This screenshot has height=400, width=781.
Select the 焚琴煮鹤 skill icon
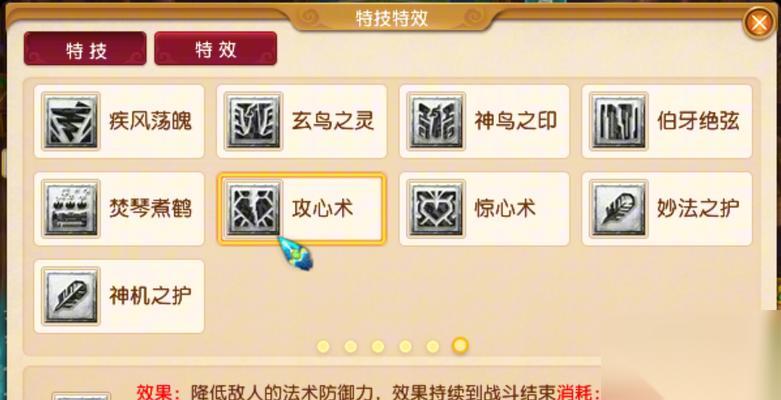click(71, 209)
